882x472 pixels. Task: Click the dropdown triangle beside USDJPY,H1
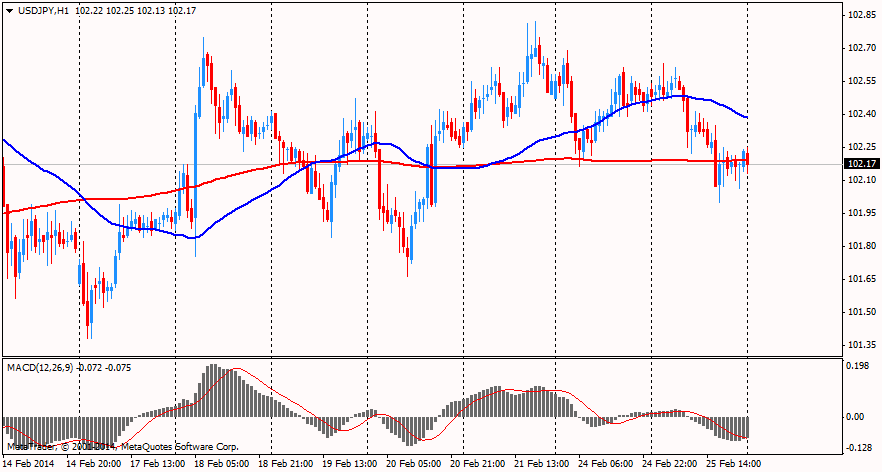pos(9,10)
